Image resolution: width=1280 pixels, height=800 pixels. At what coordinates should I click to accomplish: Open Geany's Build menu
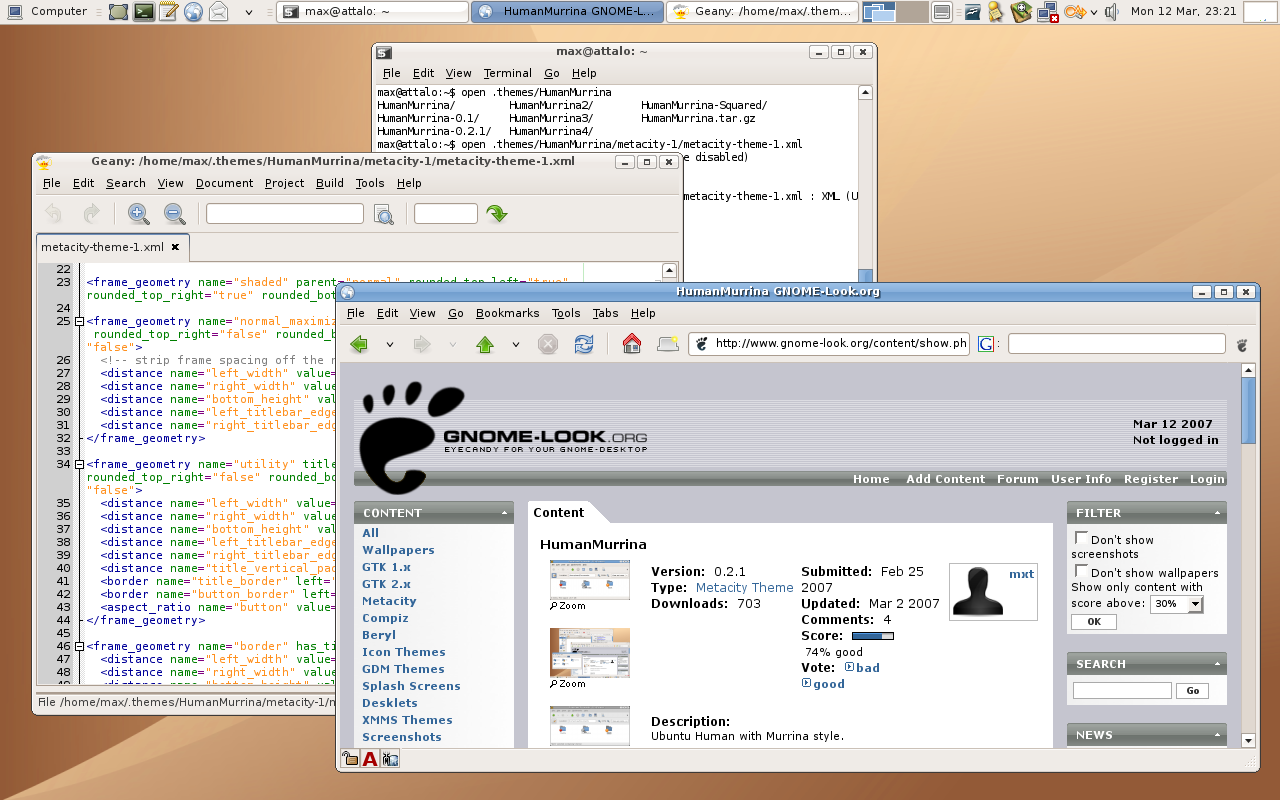pyautogui.click(x=330, y=183)
